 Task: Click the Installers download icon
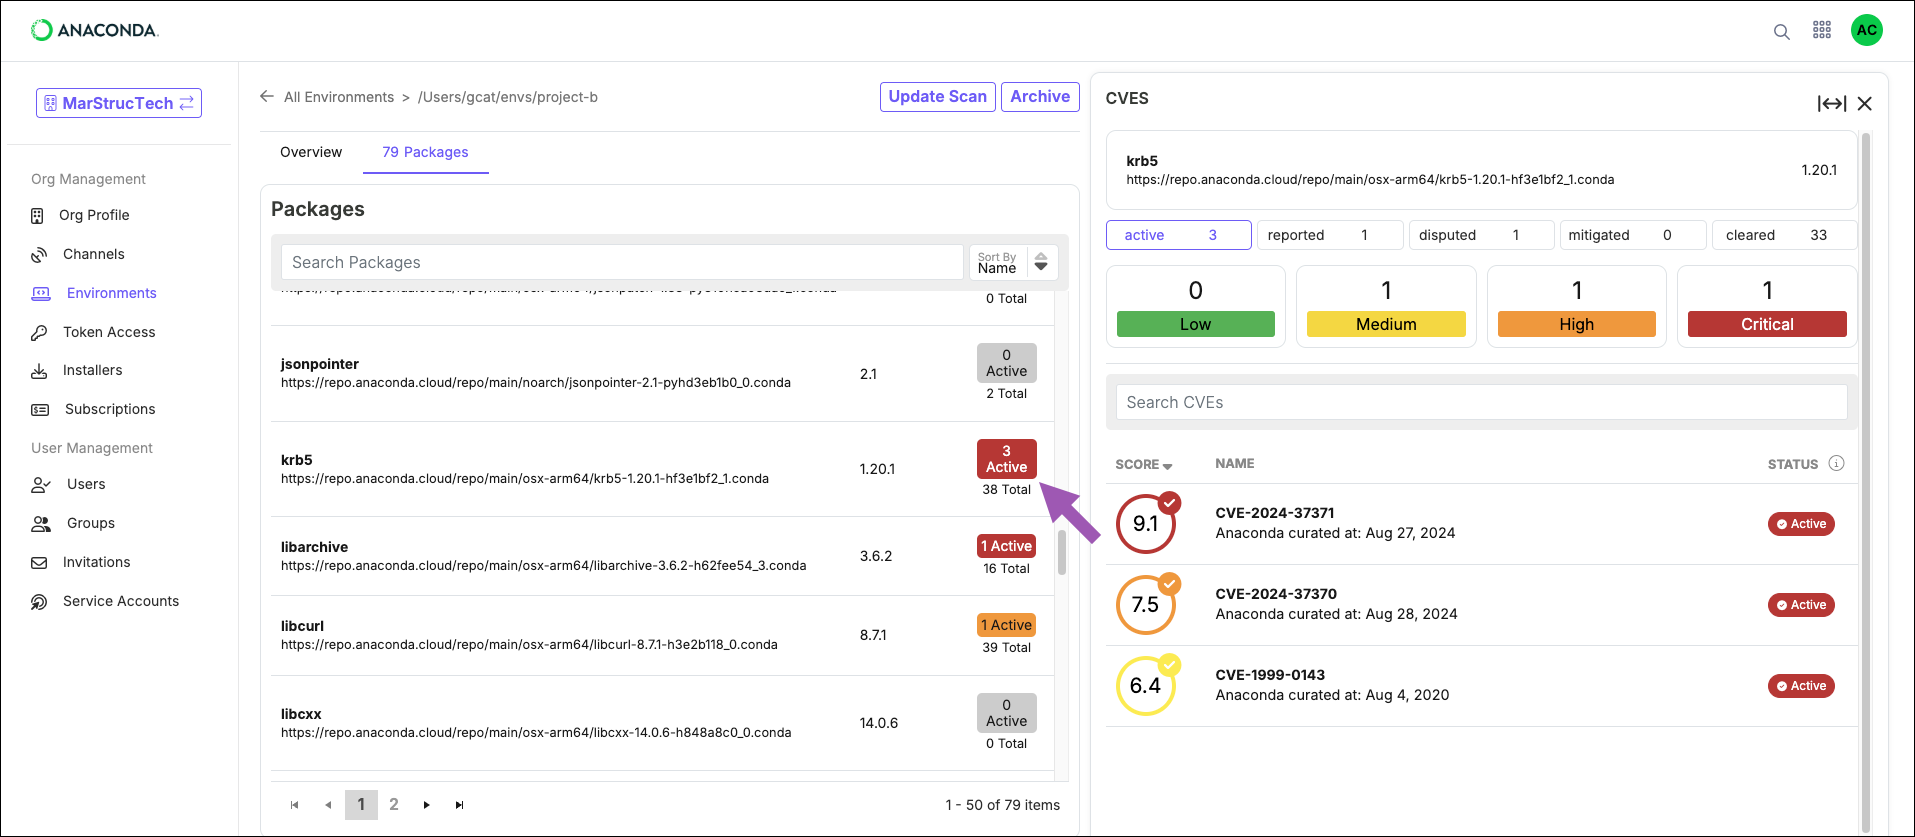point(39,371)
